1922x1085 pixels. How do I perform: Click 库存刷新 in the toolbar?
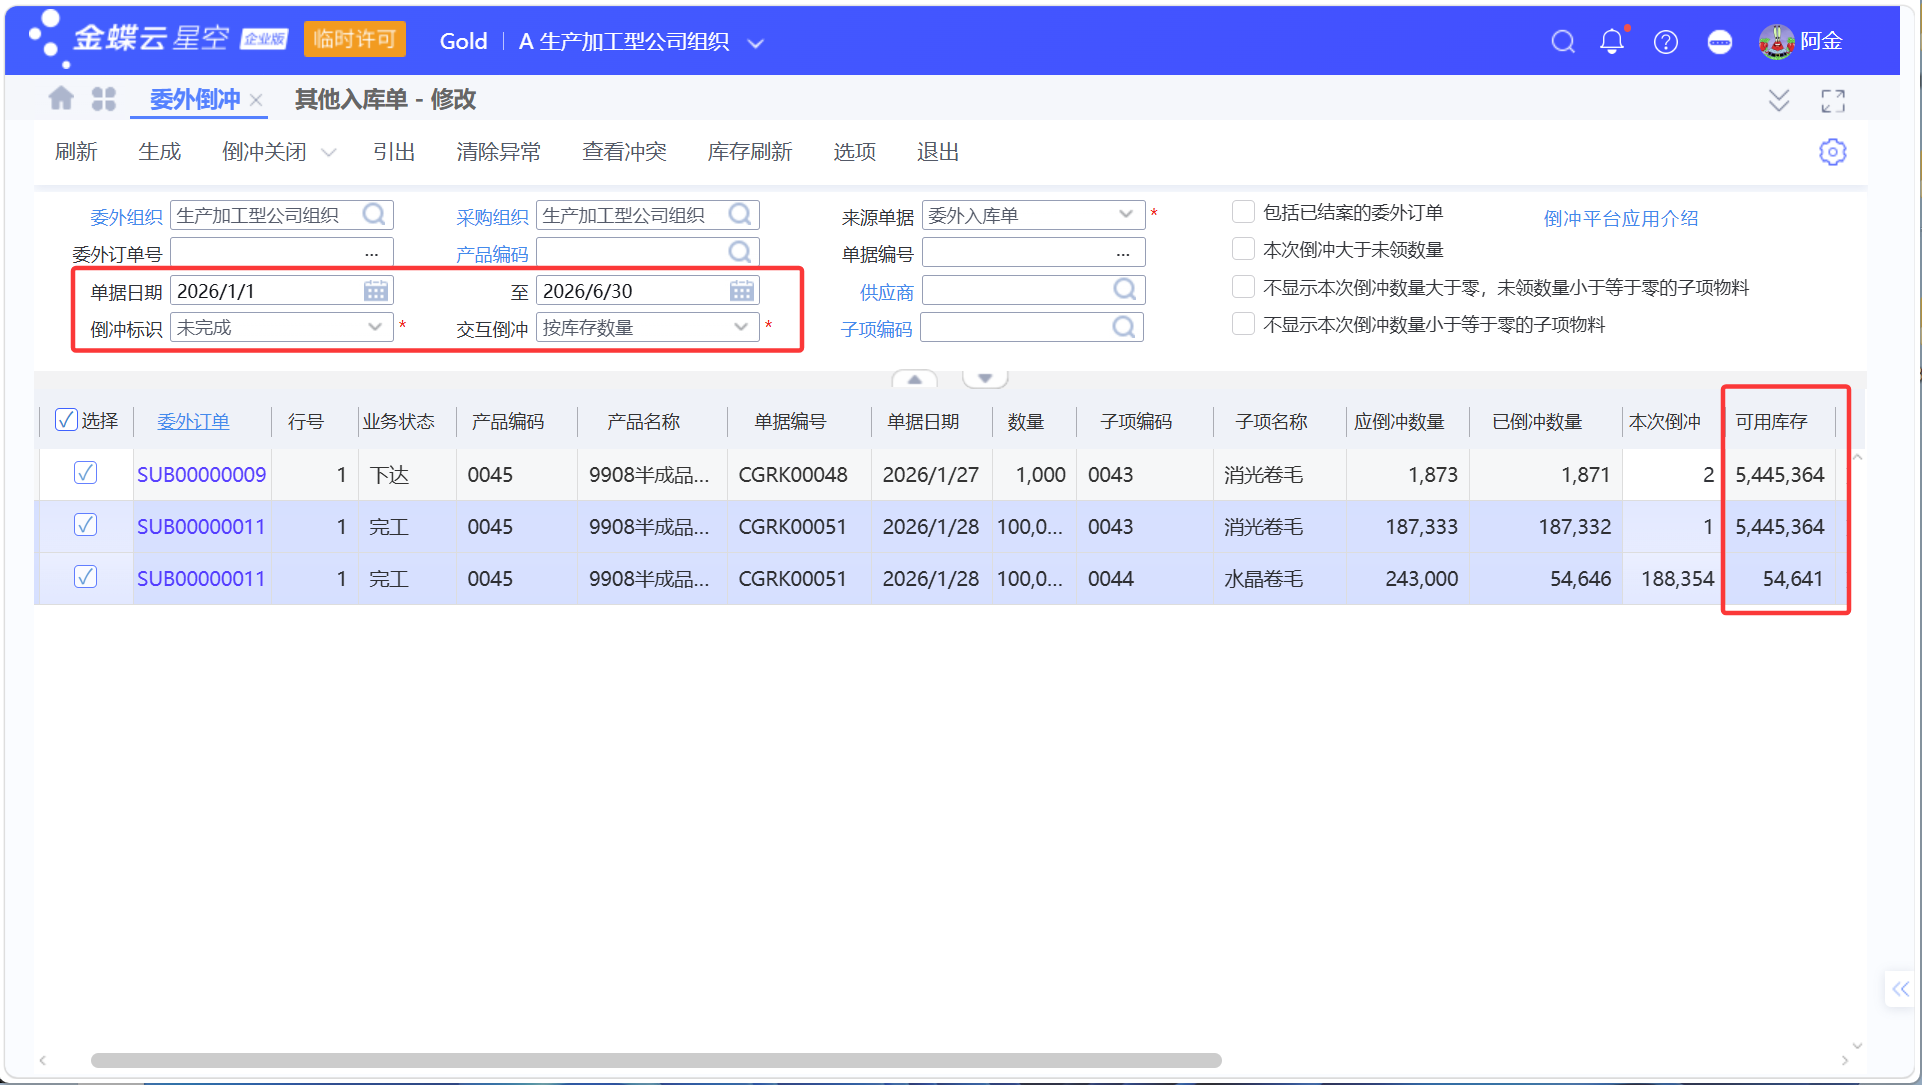click(750, 152)
